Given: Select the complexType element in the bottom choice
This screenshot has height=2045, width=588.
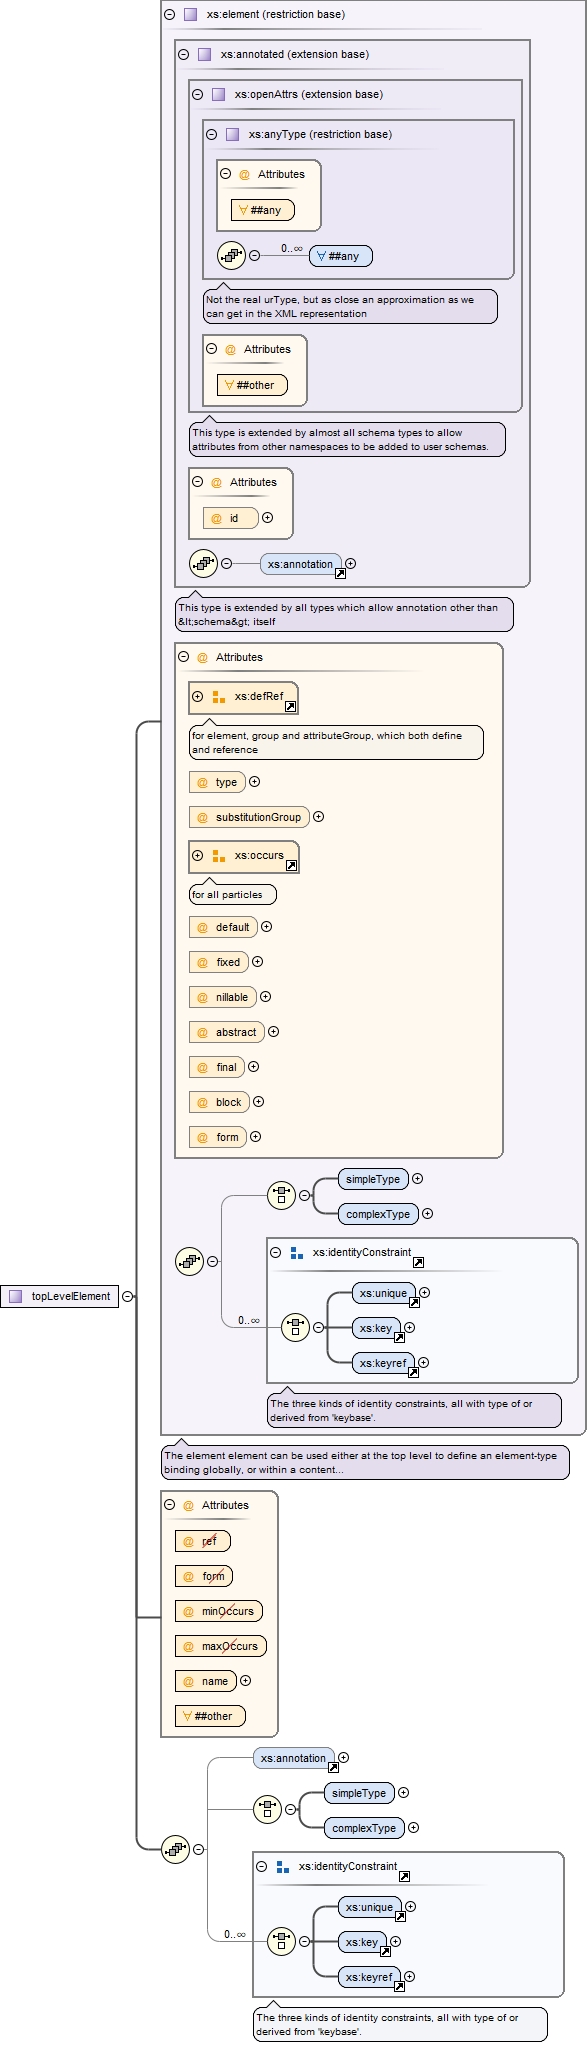Looking at the screenshot, I should (365, 1828).
